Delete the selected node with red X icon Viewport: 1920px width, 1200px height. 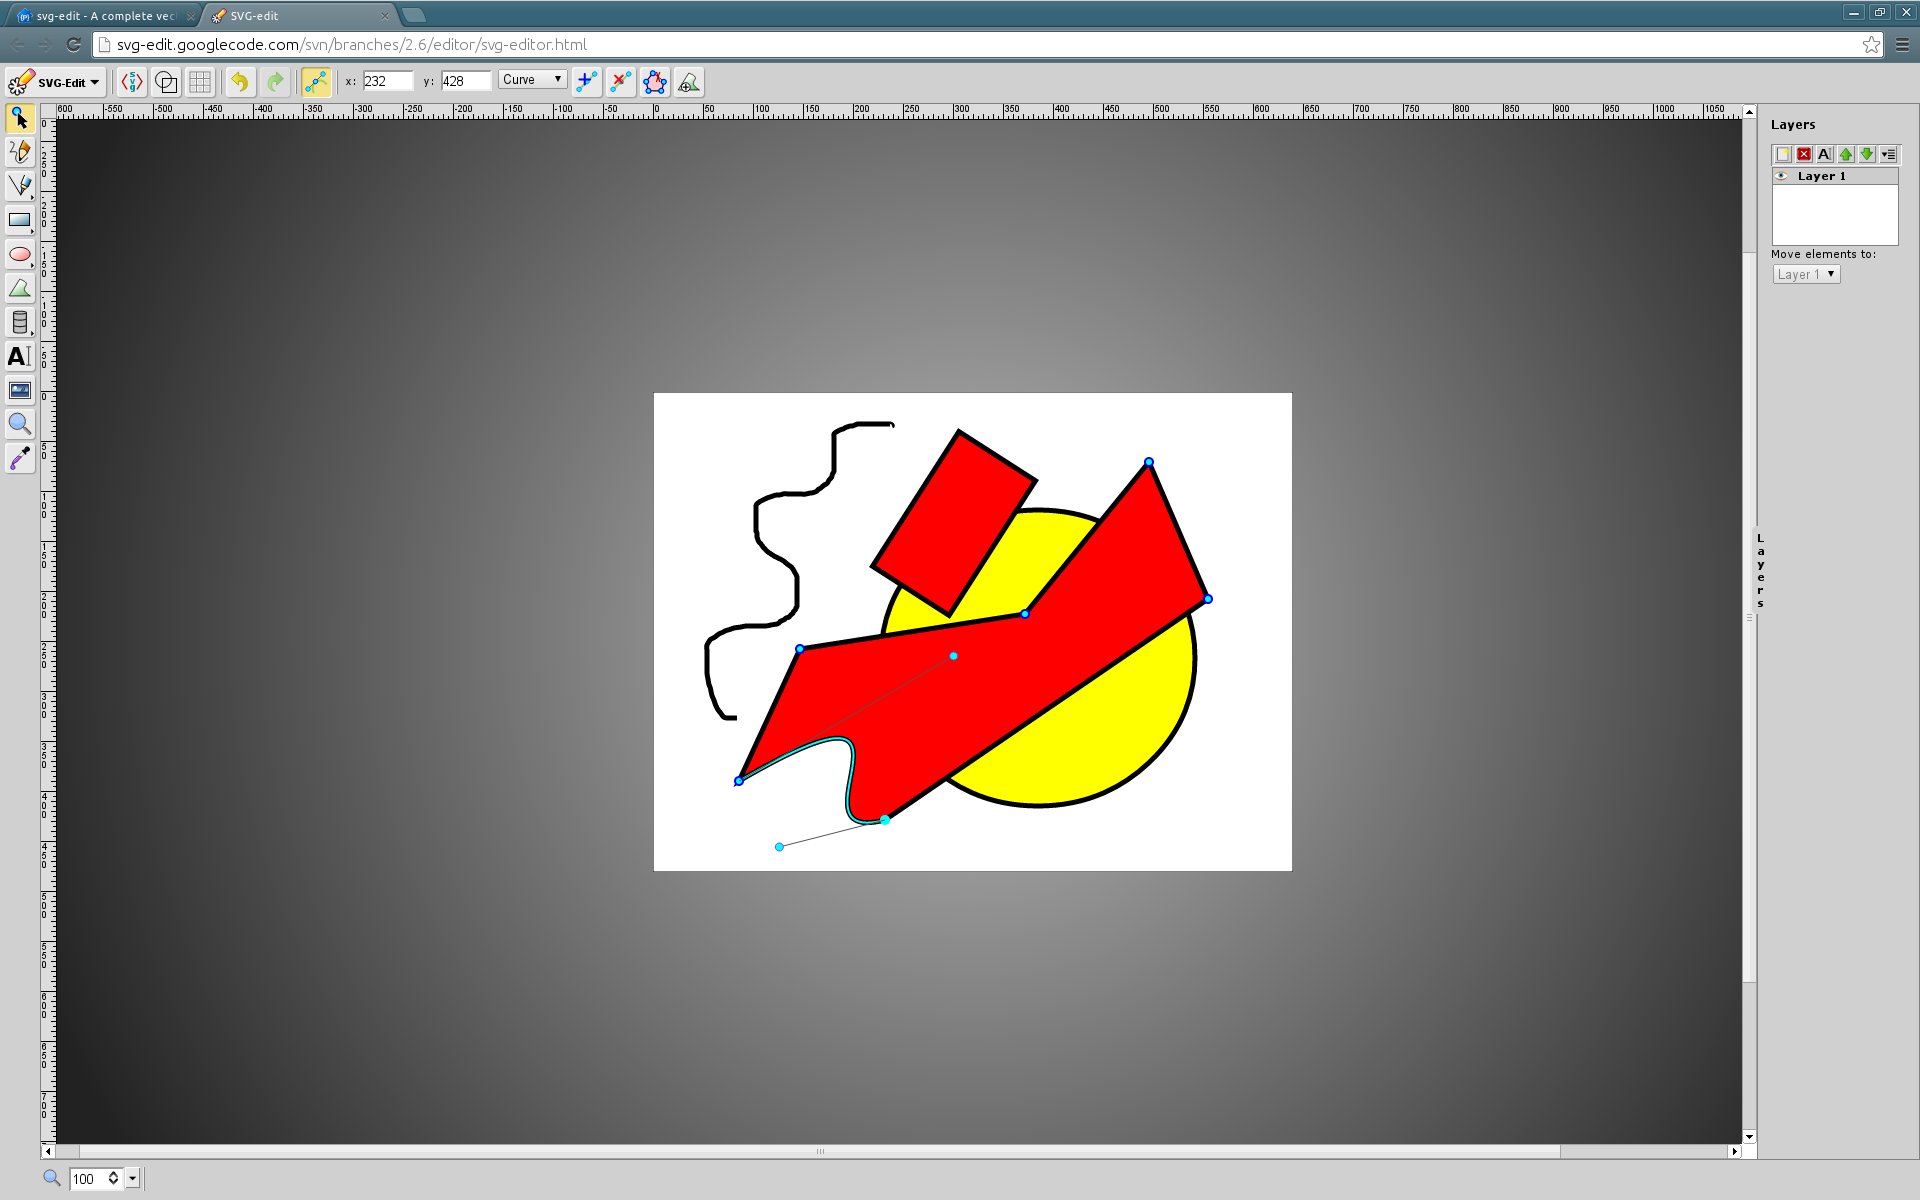621,82
